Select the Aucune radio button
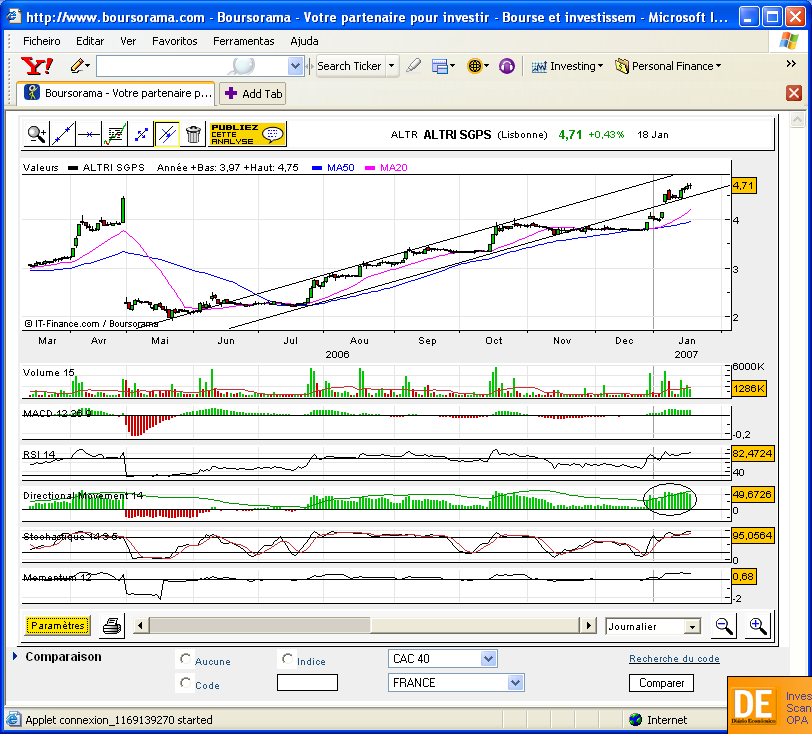This screenshot has height=734, width=812. coord(185,659)
